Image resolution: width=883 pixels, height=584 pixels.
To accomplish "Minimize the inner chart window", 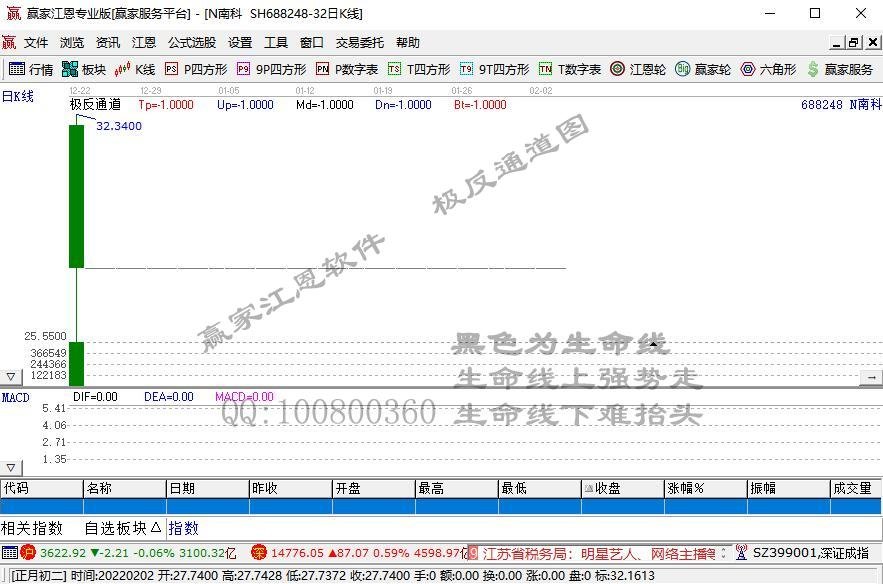I will click(x=837, y=42).
